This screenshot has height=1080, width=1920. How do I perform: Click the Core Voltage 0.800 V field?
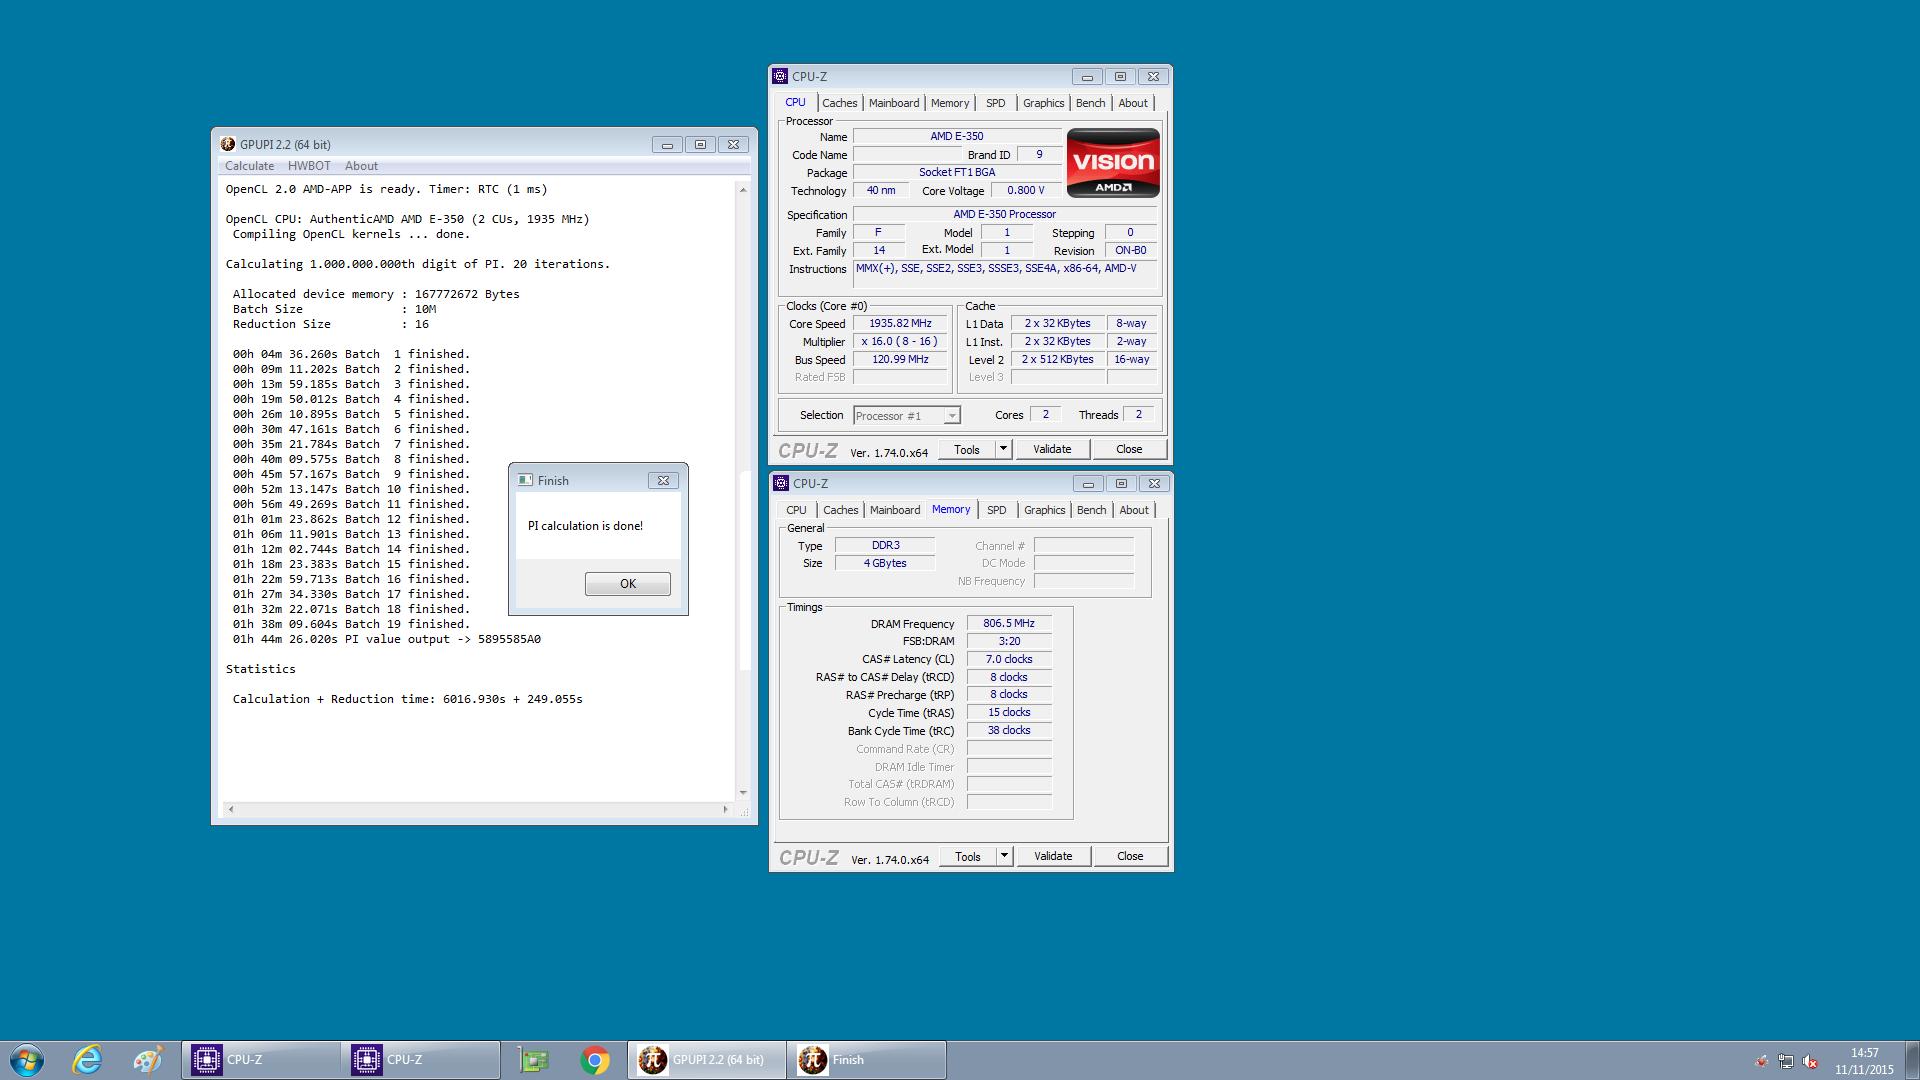(x=1026, y=190)
